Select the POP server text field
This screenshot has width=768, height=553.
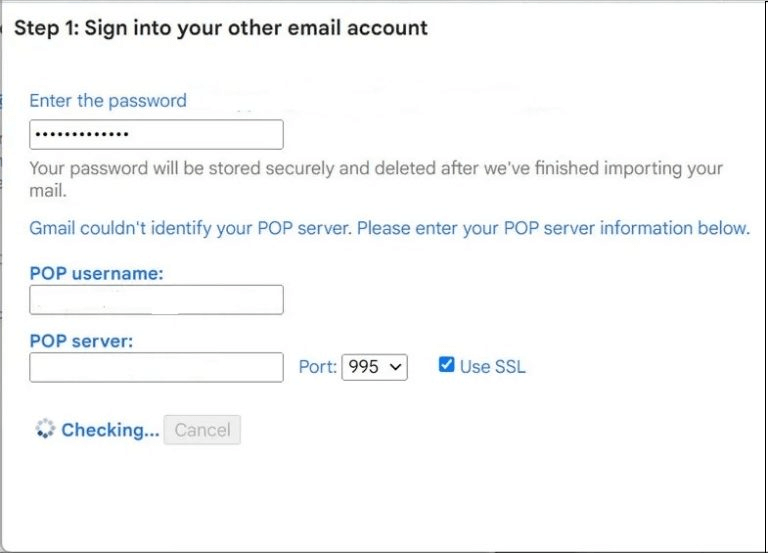pyautogui.click(x=156, y=367)
